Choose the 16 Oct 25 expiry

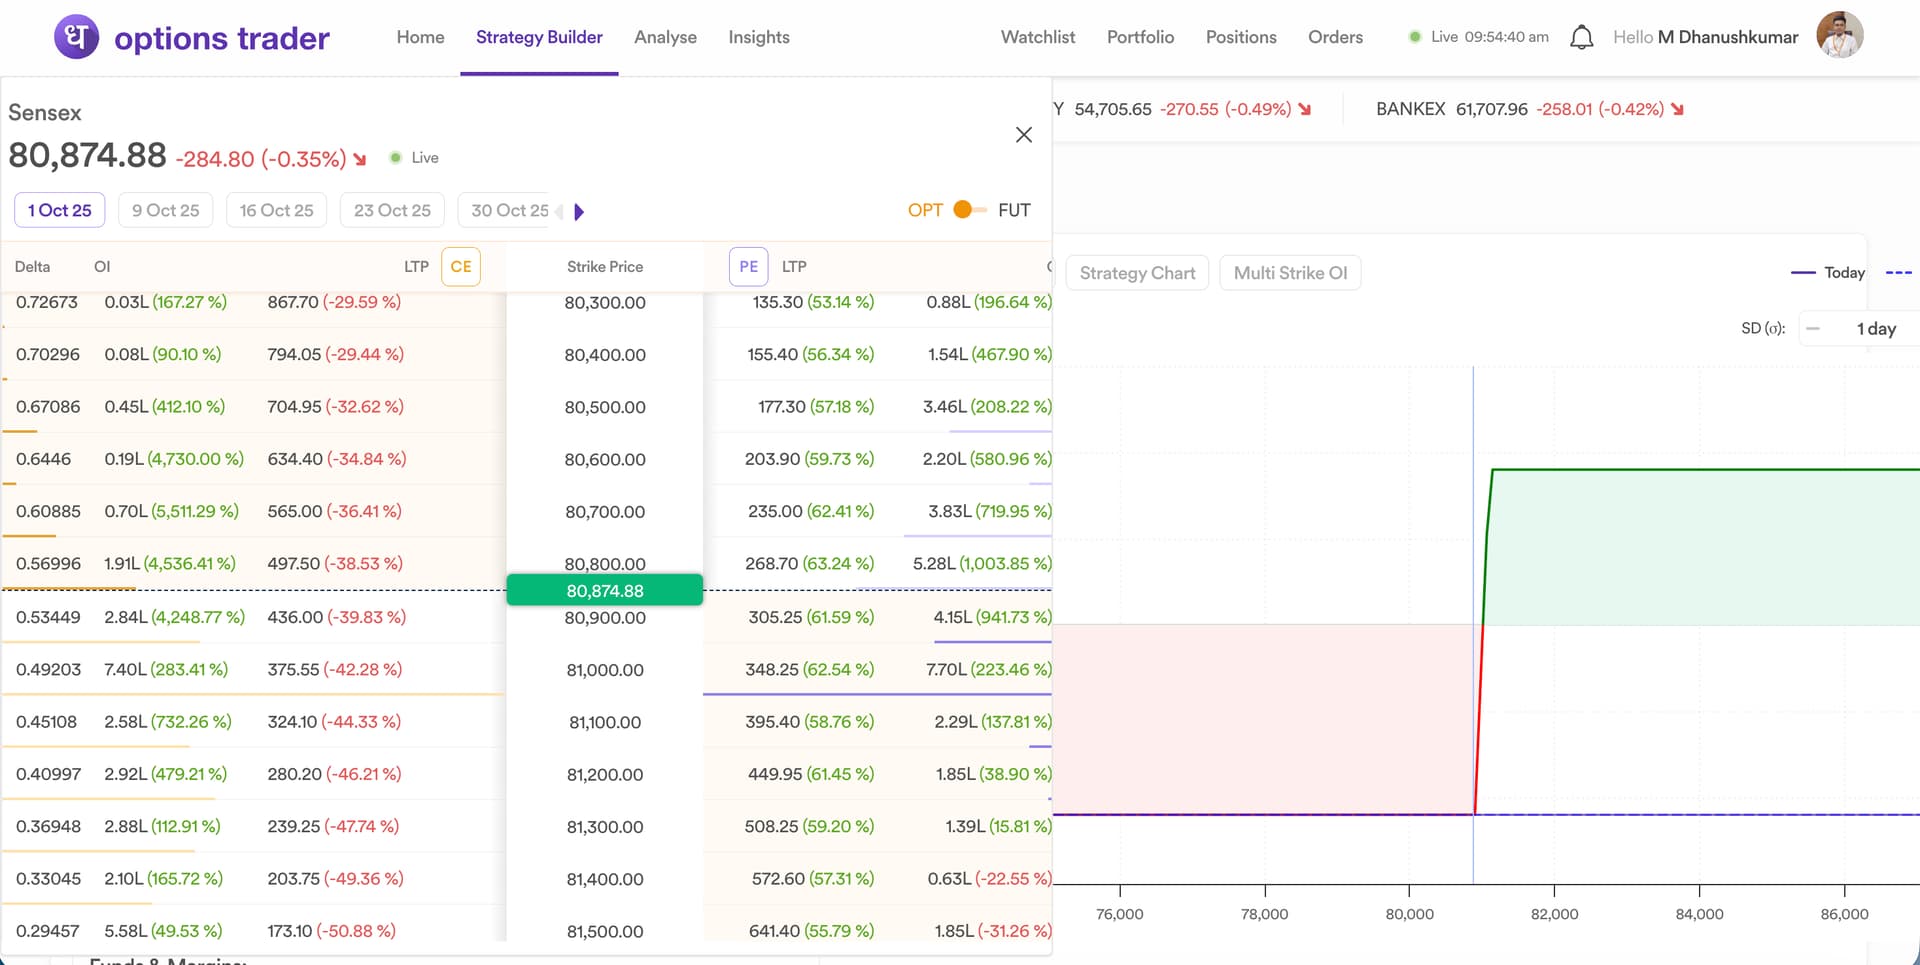[x=276, y=210]
